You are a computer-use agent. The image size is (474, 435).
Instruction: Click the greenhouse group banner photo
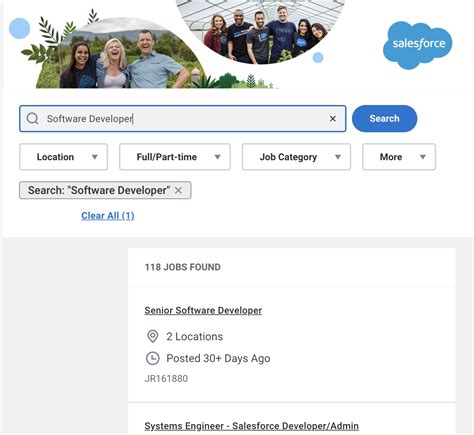260,32
